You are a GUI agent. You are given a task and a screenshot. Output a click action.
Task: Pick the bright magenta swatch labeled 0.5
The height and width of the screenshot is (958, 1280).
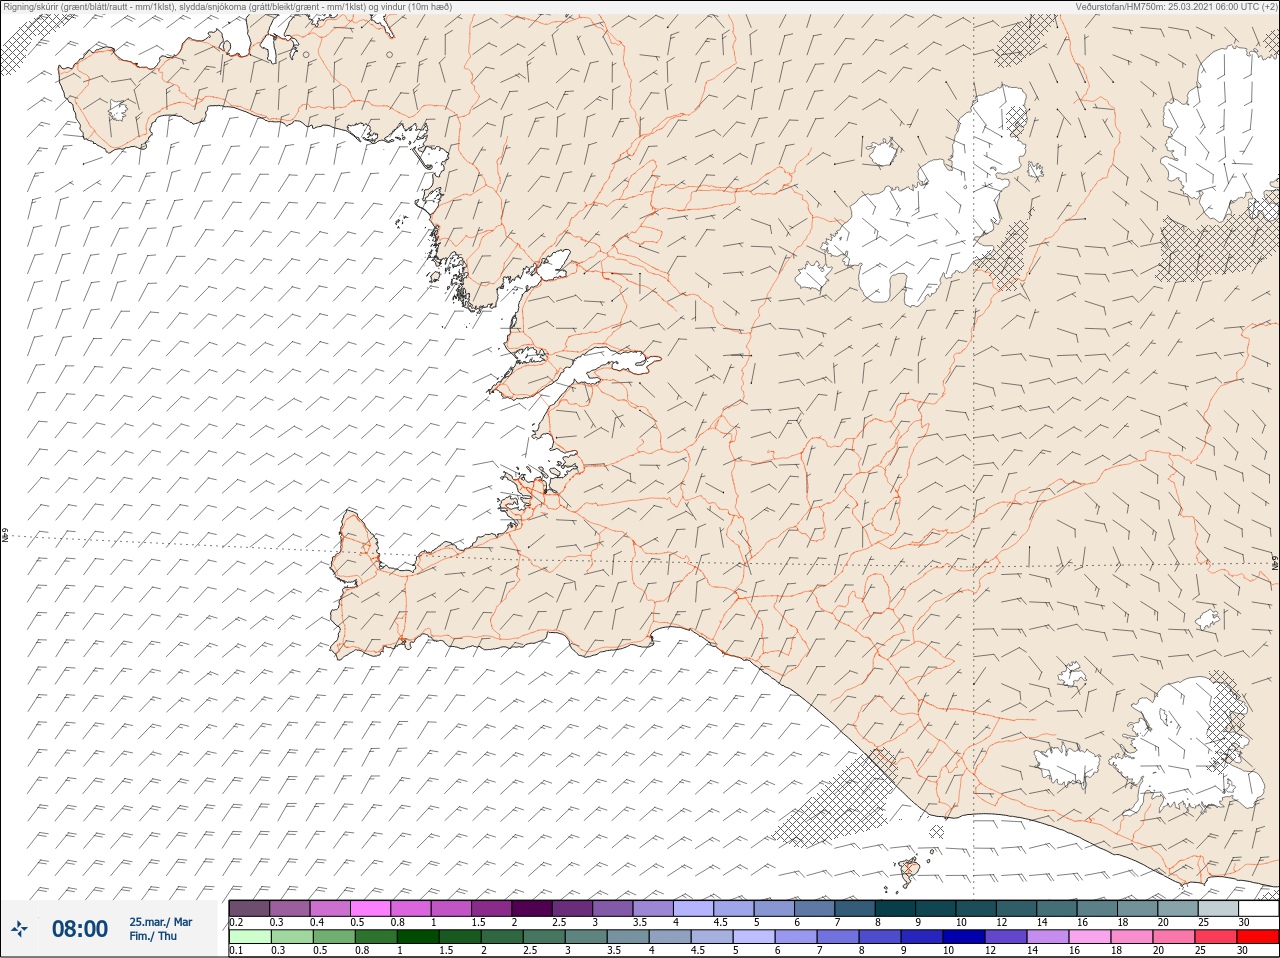(x=370, y=908)
